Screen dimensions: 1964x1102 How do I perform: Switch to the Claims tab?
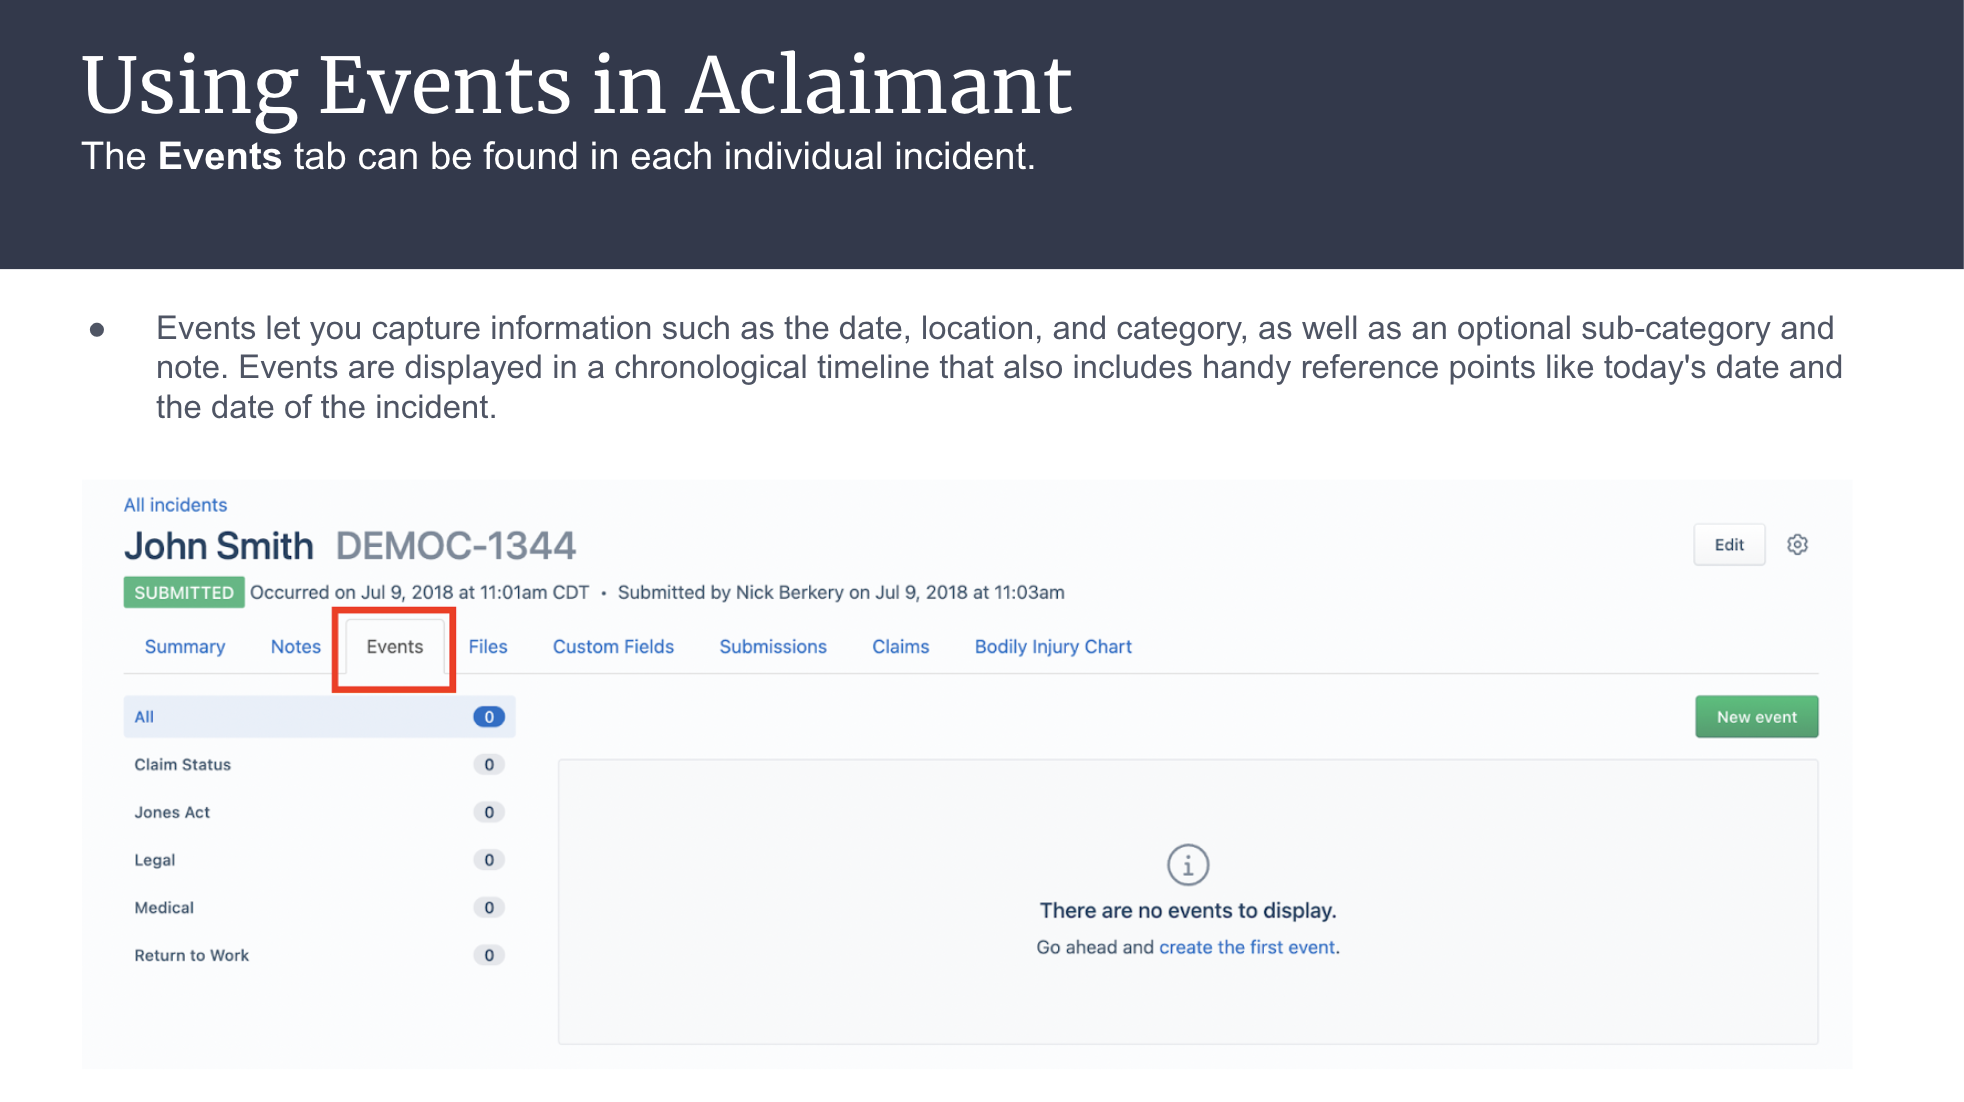tap(901, 647)
